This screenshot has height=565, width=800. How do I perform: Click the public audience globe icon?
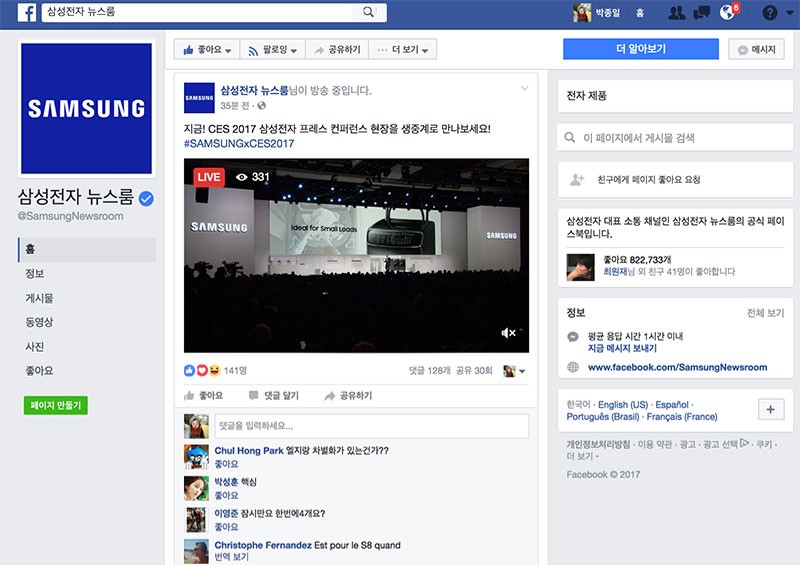click(262, 106)
